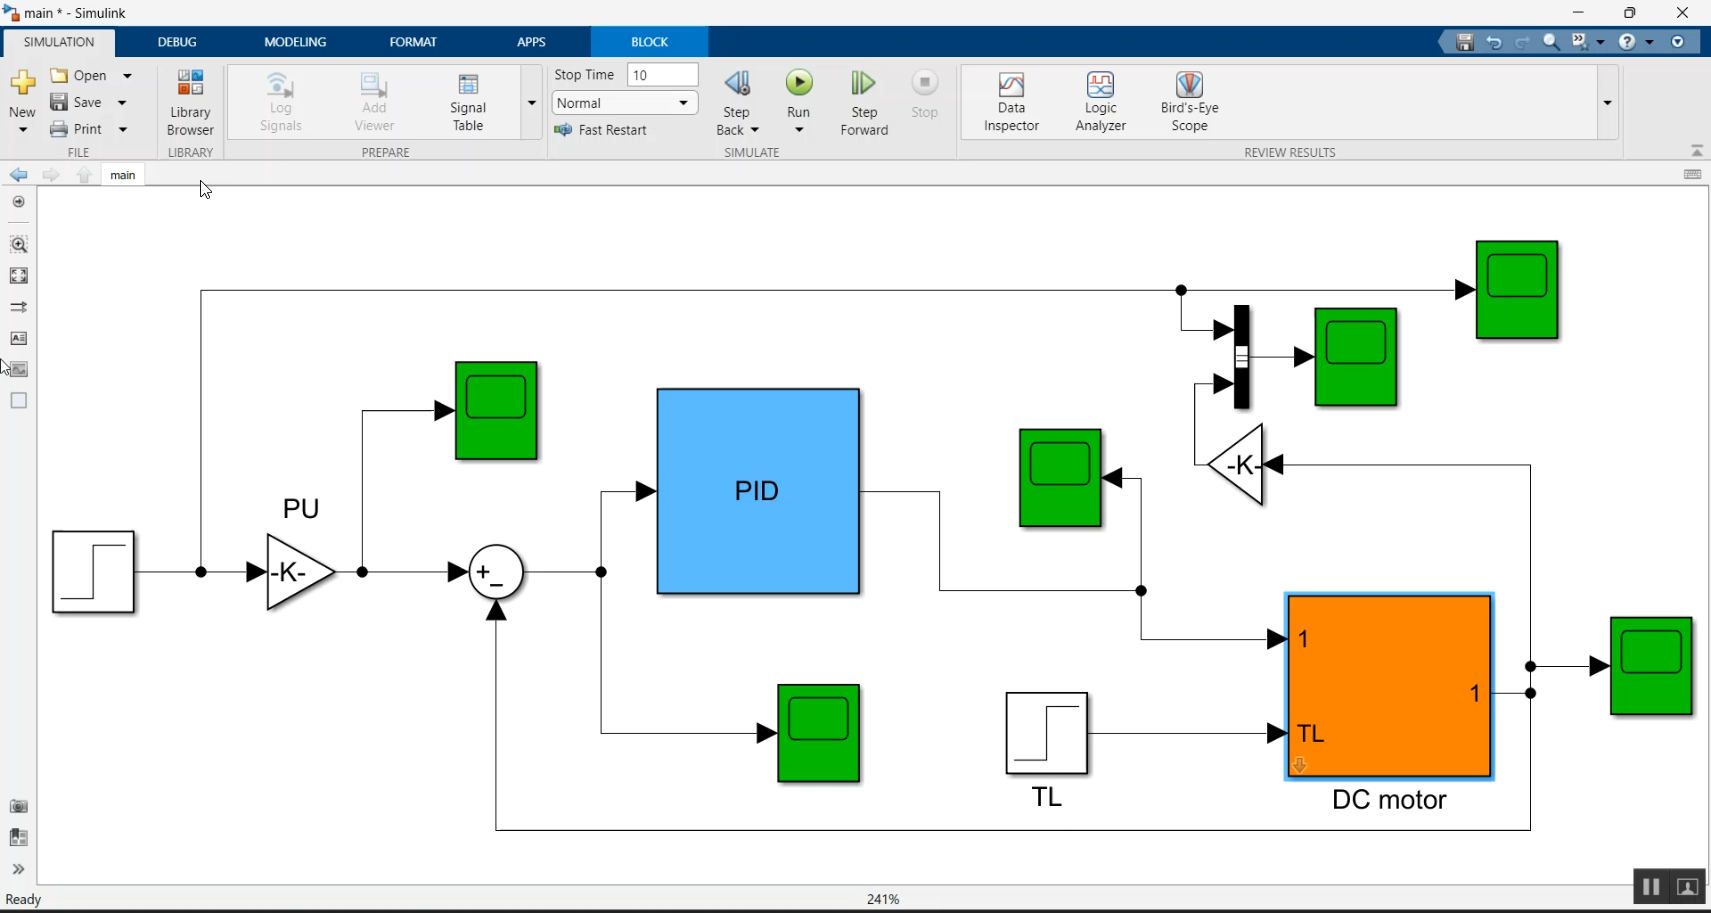
Task: Open the Bird's-Eye Scope
Action: pos(1189,102)
